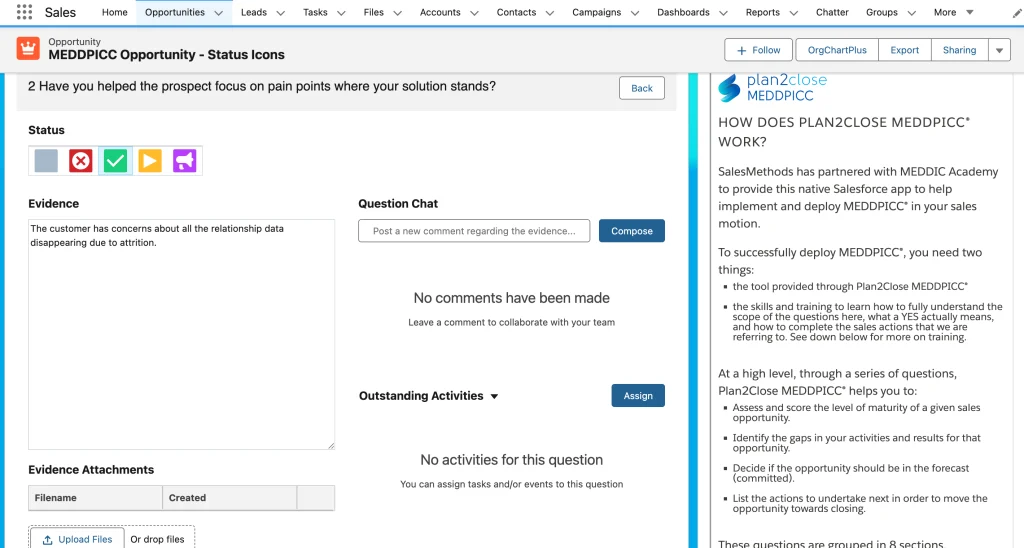This screenshot has width=1024, height=548.
Task: Open the App Launcher grid icon
Action: point(24,13)
